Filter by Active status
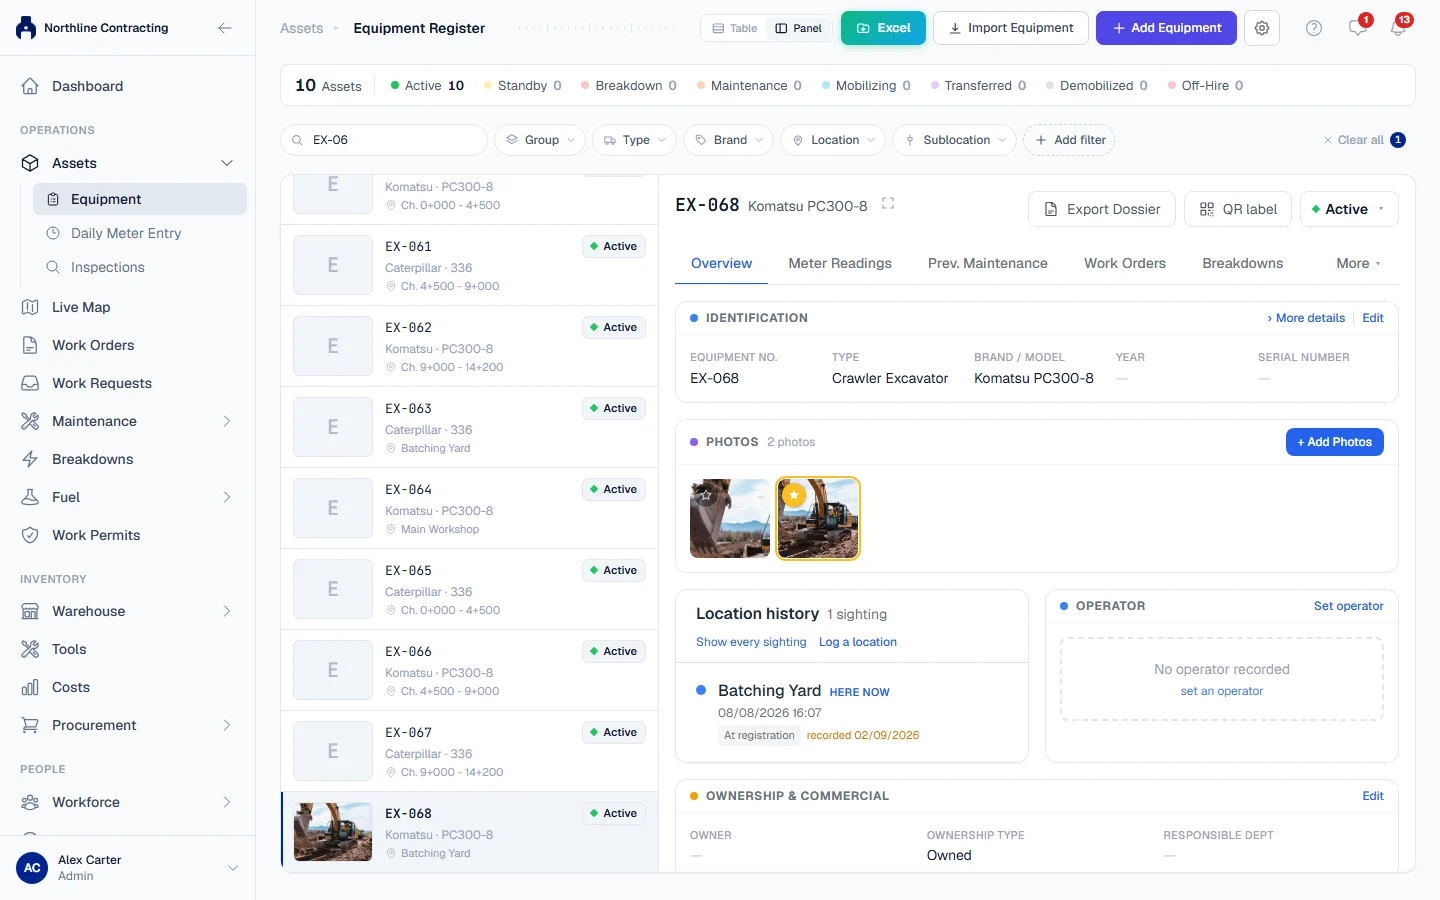 click(427, 86)
